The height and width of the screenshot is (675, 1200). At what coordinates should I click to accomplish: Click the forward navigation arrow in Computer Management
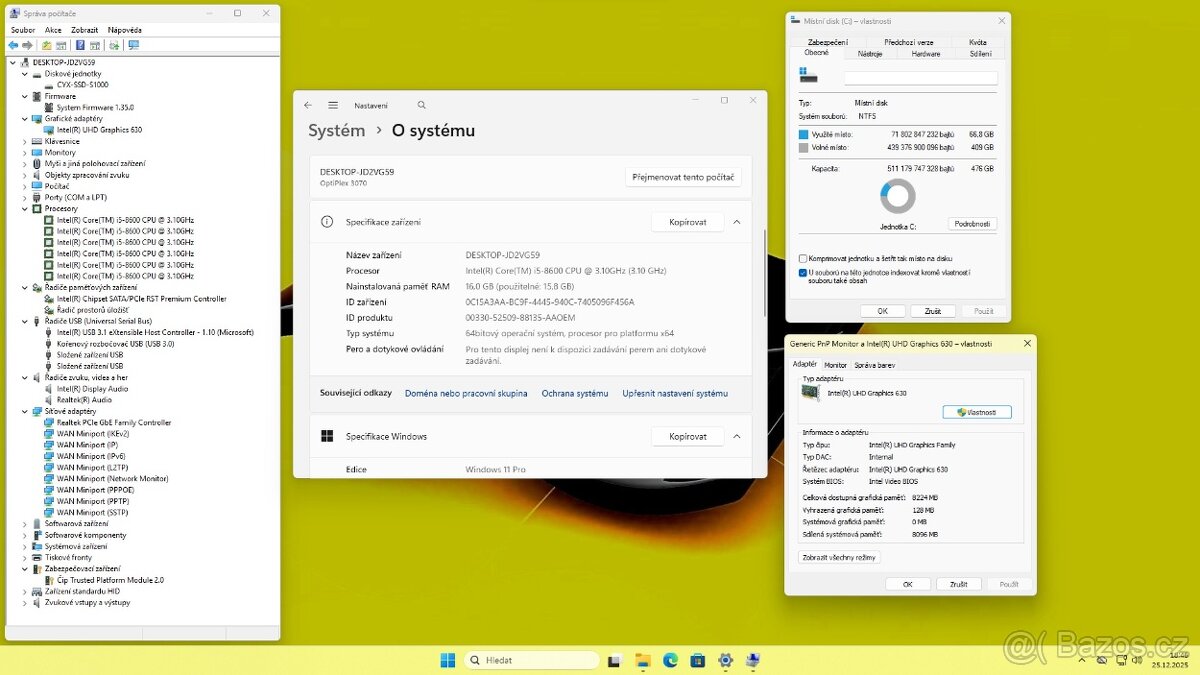point(27,45)
